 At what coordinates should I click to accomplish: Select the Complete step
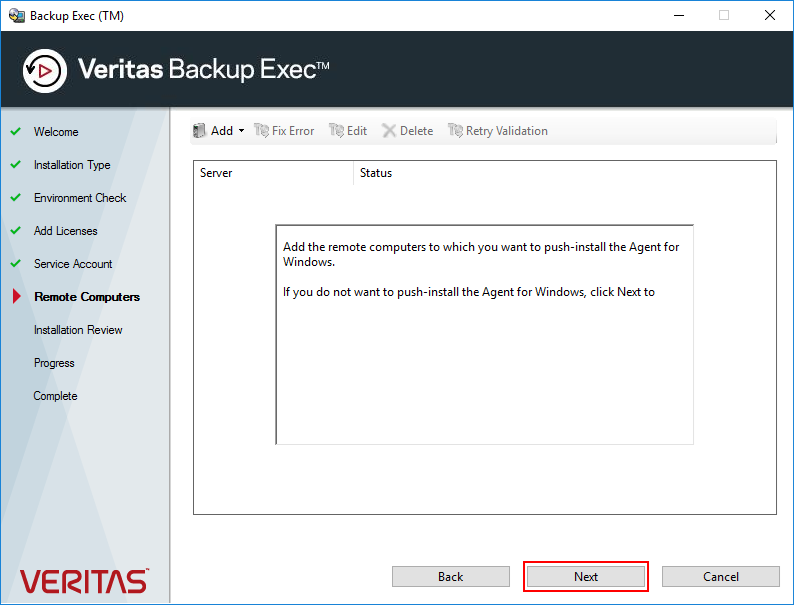coord(55,396)
